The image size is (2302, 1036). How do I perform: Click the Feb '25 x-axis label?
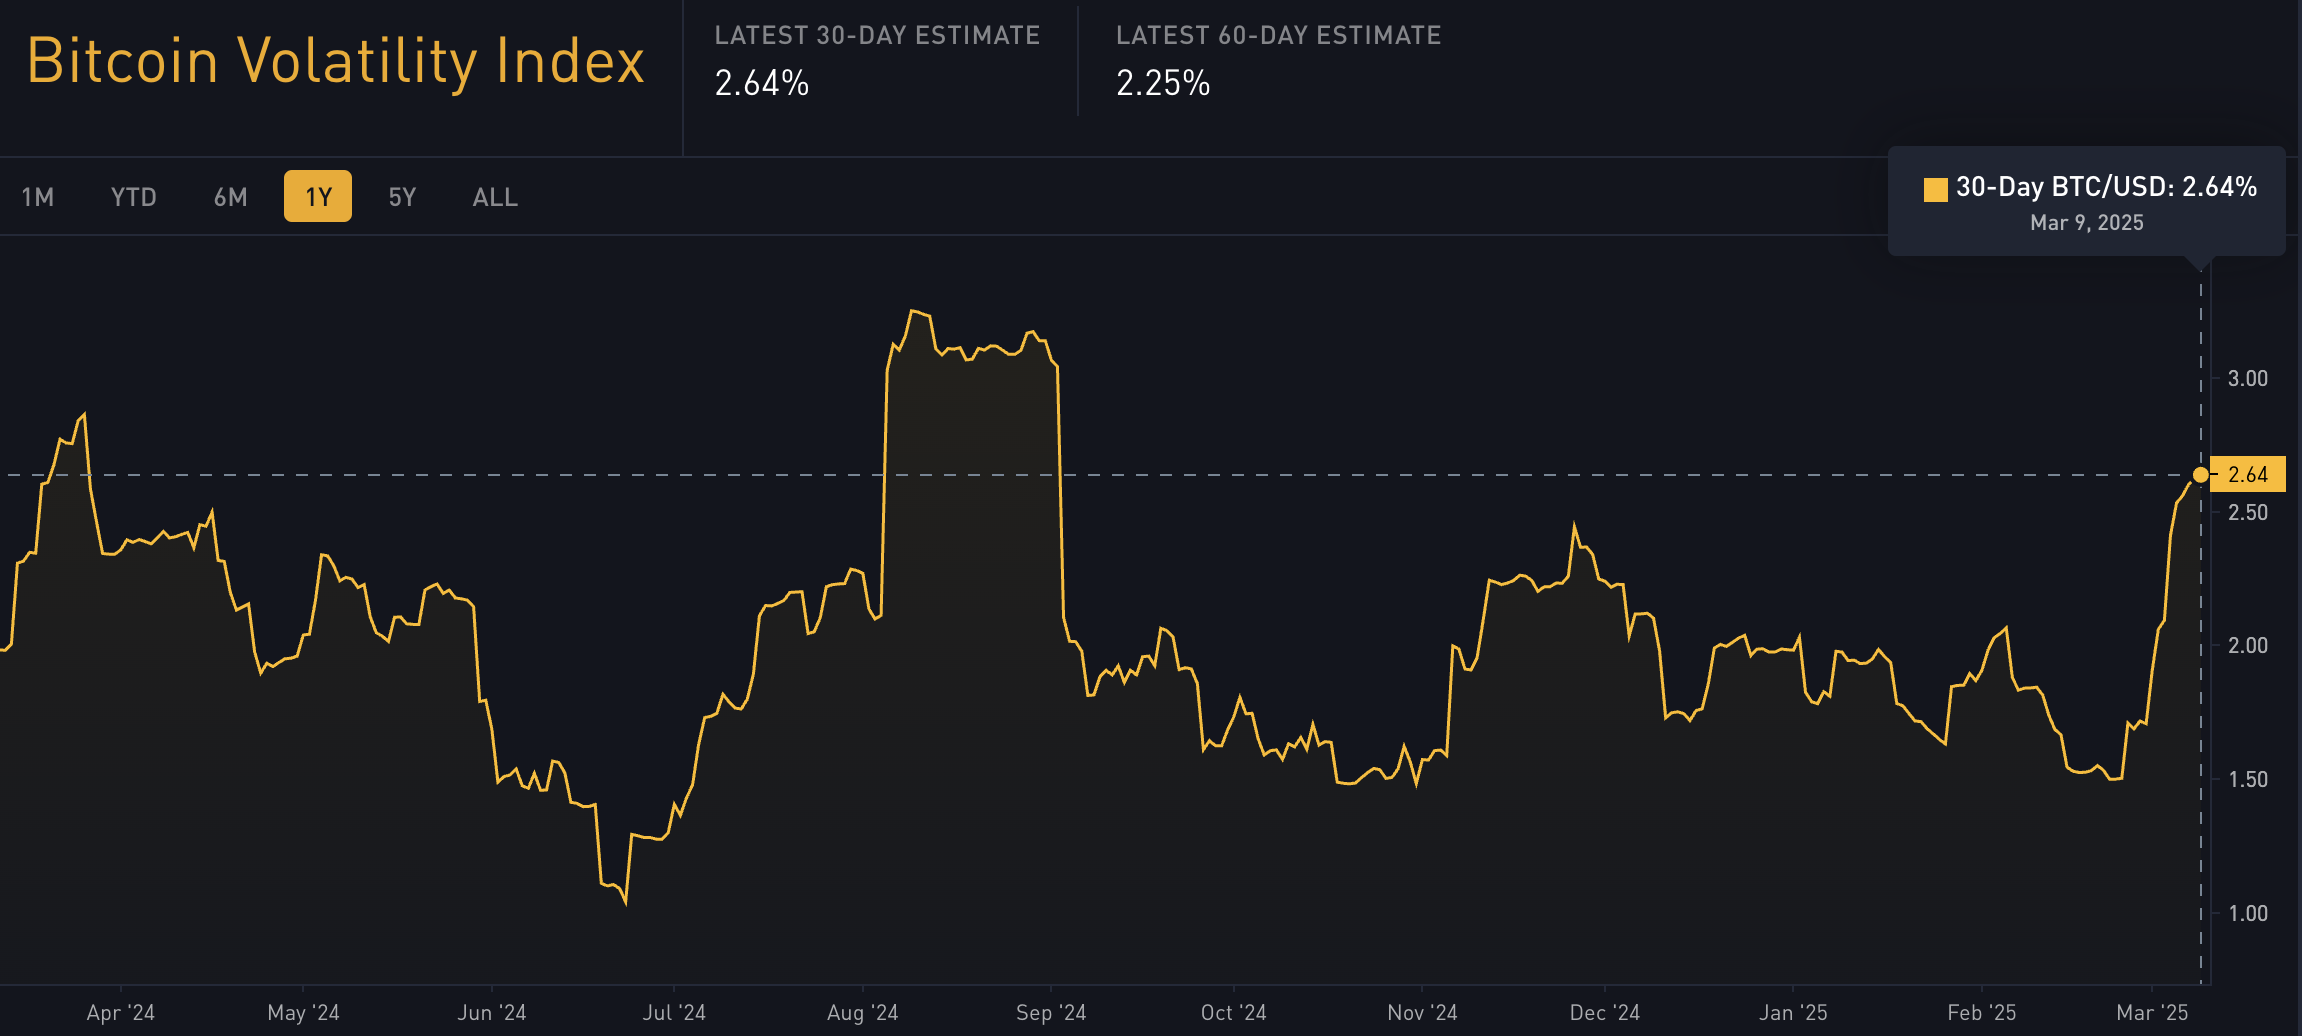coord(1982,1013)
